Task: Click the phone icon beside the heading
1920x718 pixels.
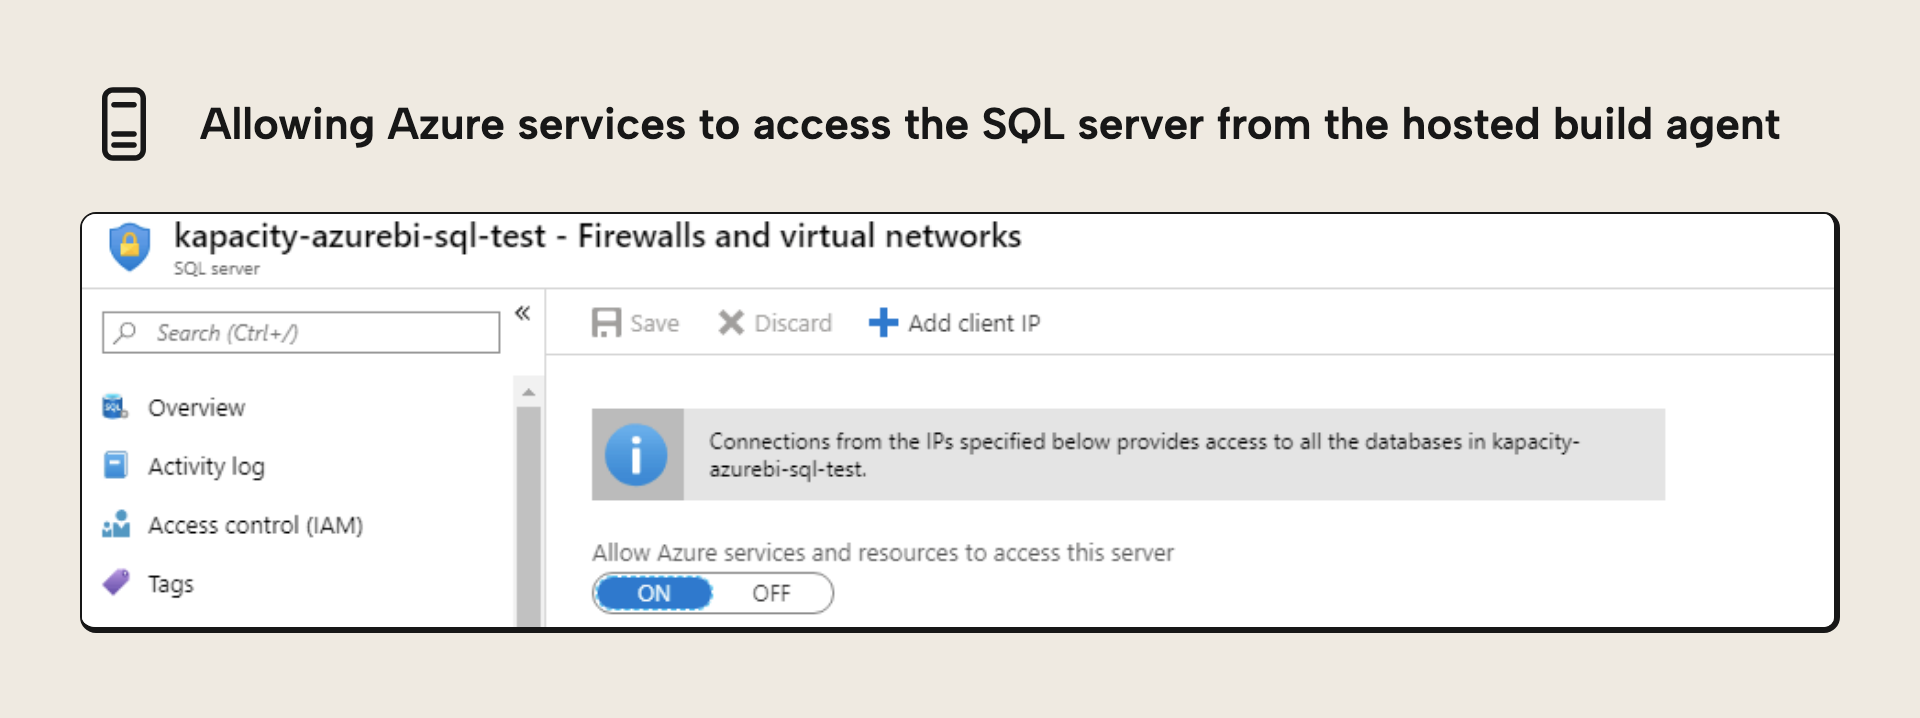Action: [x=124, y=124]
